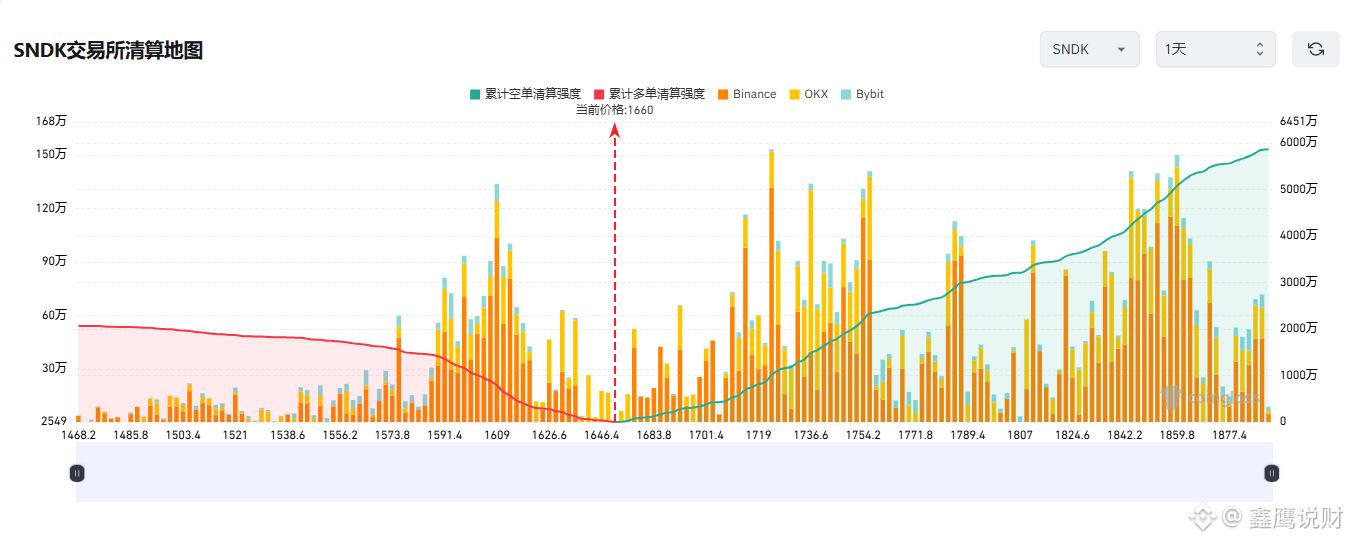
Task: Click left axis value 120万
Action: tap(51, 208)
